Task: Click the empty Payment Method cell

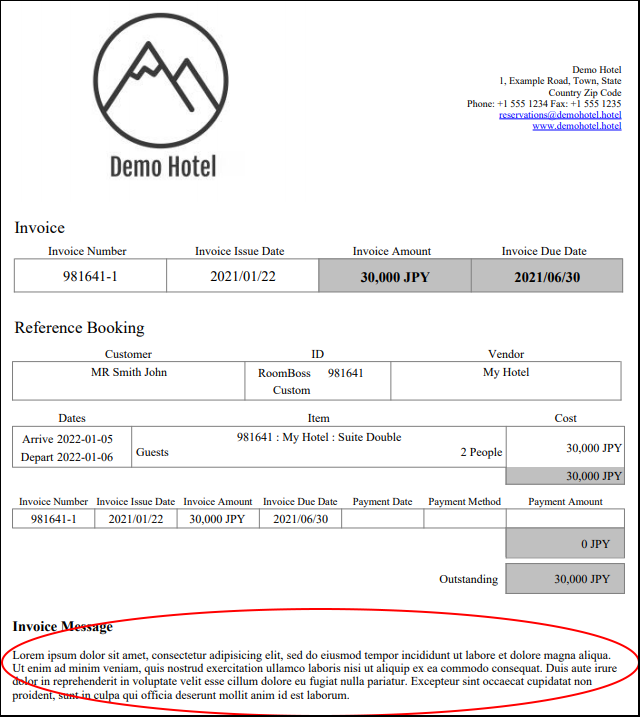Action: pos(464,519)
